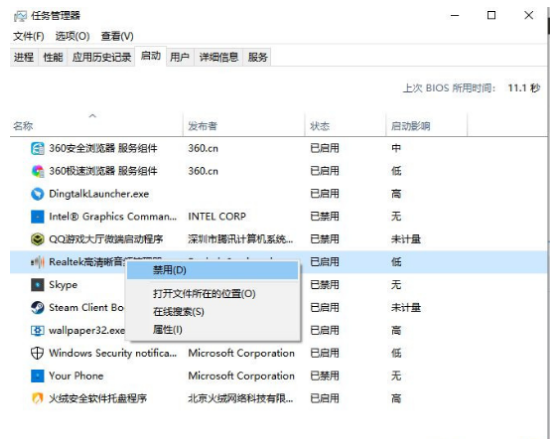Click the 11.1 秒 BIOS time value
554x439 pixels.
click(524, 88)
